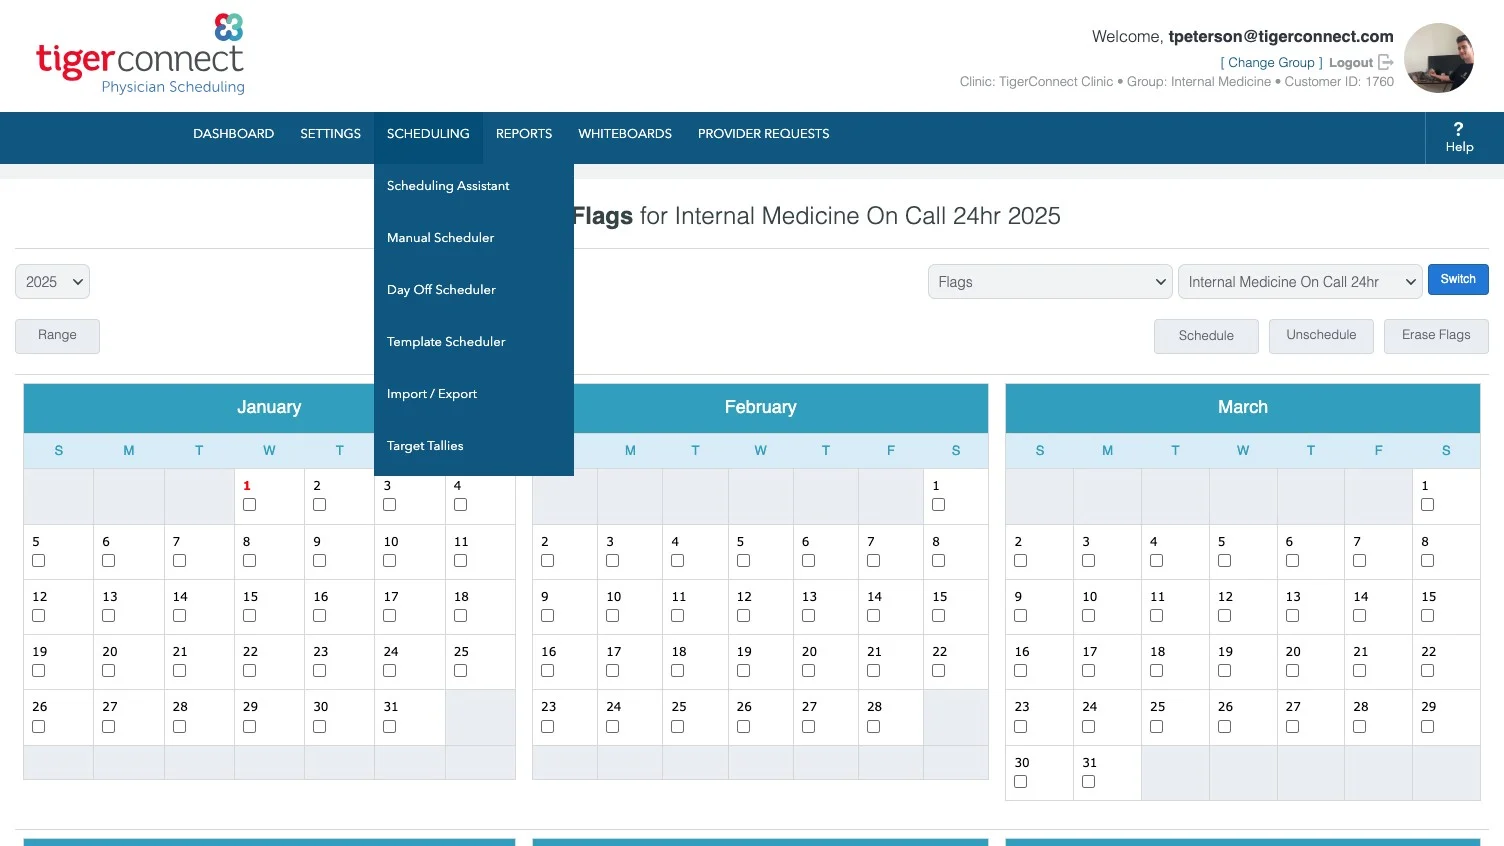Check the March 31 checkbox
This screenshot has height=846, width=1504.
click(x=1088, y=782)
